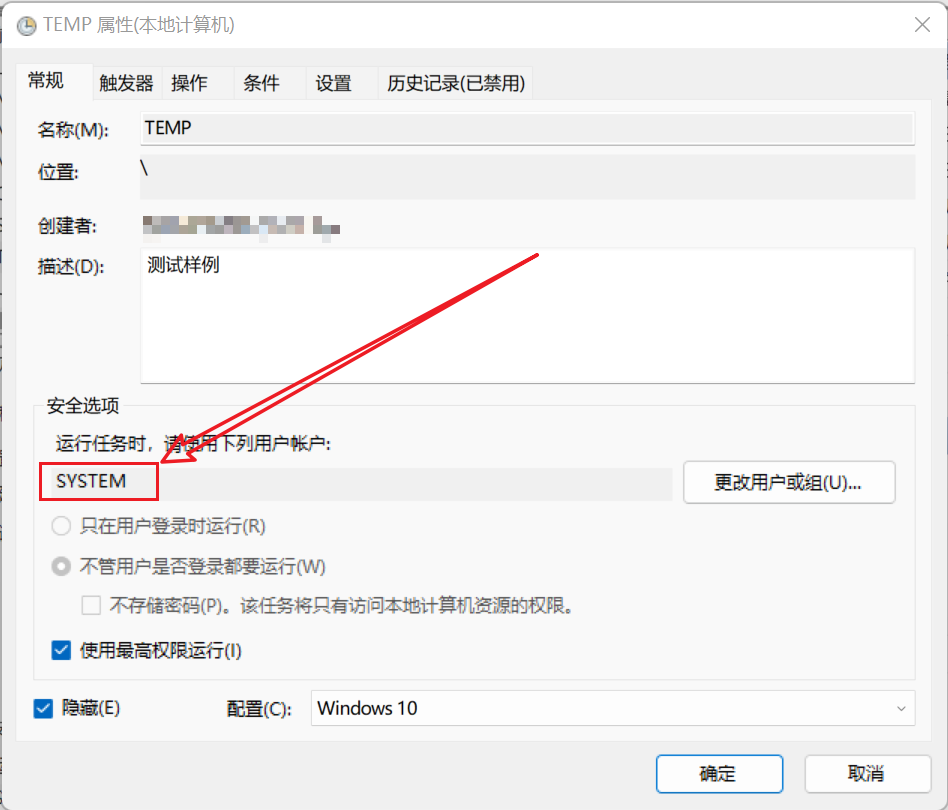Switch to the 常规 tab

(x=45, y=82)
